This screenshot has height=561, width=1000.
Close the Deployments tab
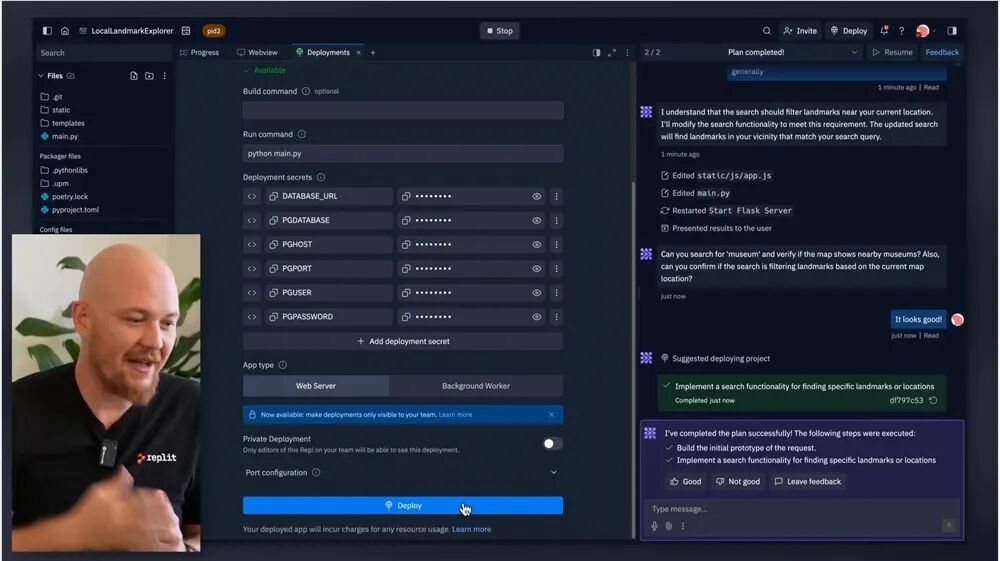358,52
